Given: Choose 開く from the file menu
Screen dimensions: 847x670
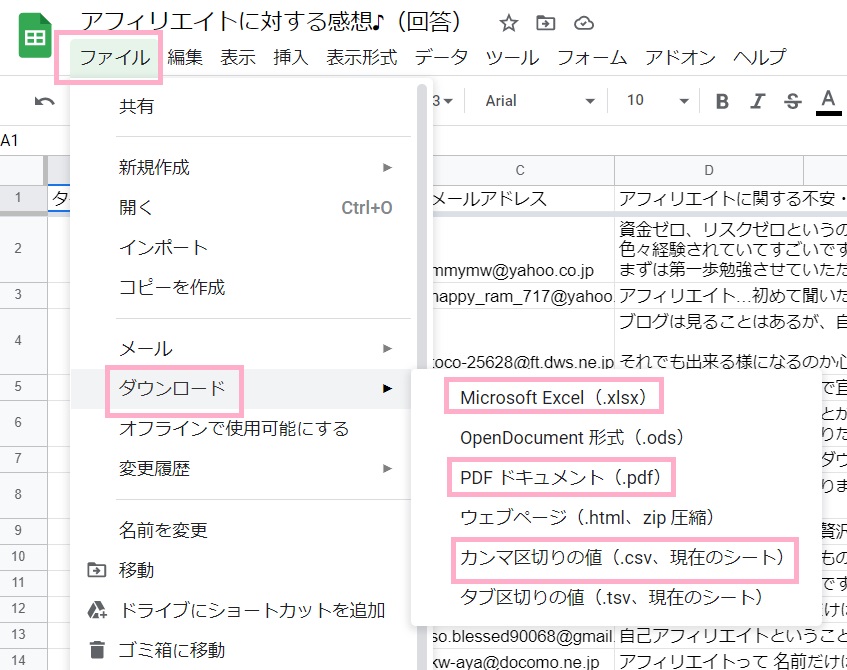Looking at the screenshot, I should (244, 207).
